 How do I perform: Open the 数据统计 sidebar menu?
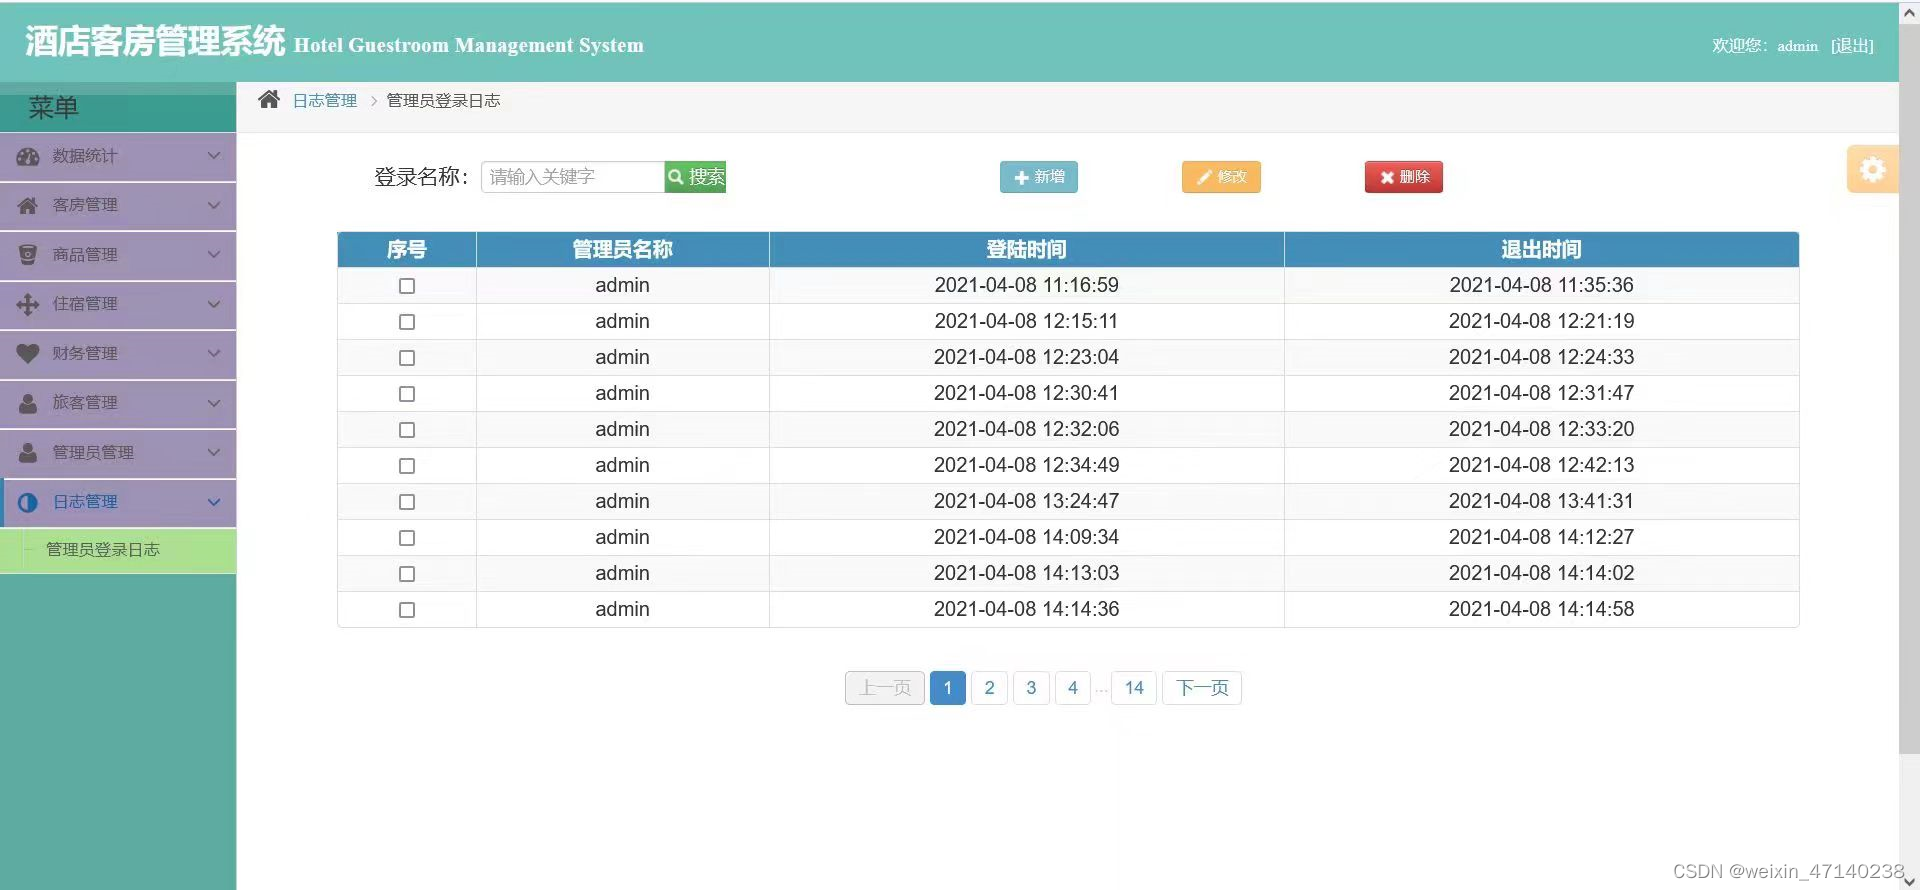point(118,157)
